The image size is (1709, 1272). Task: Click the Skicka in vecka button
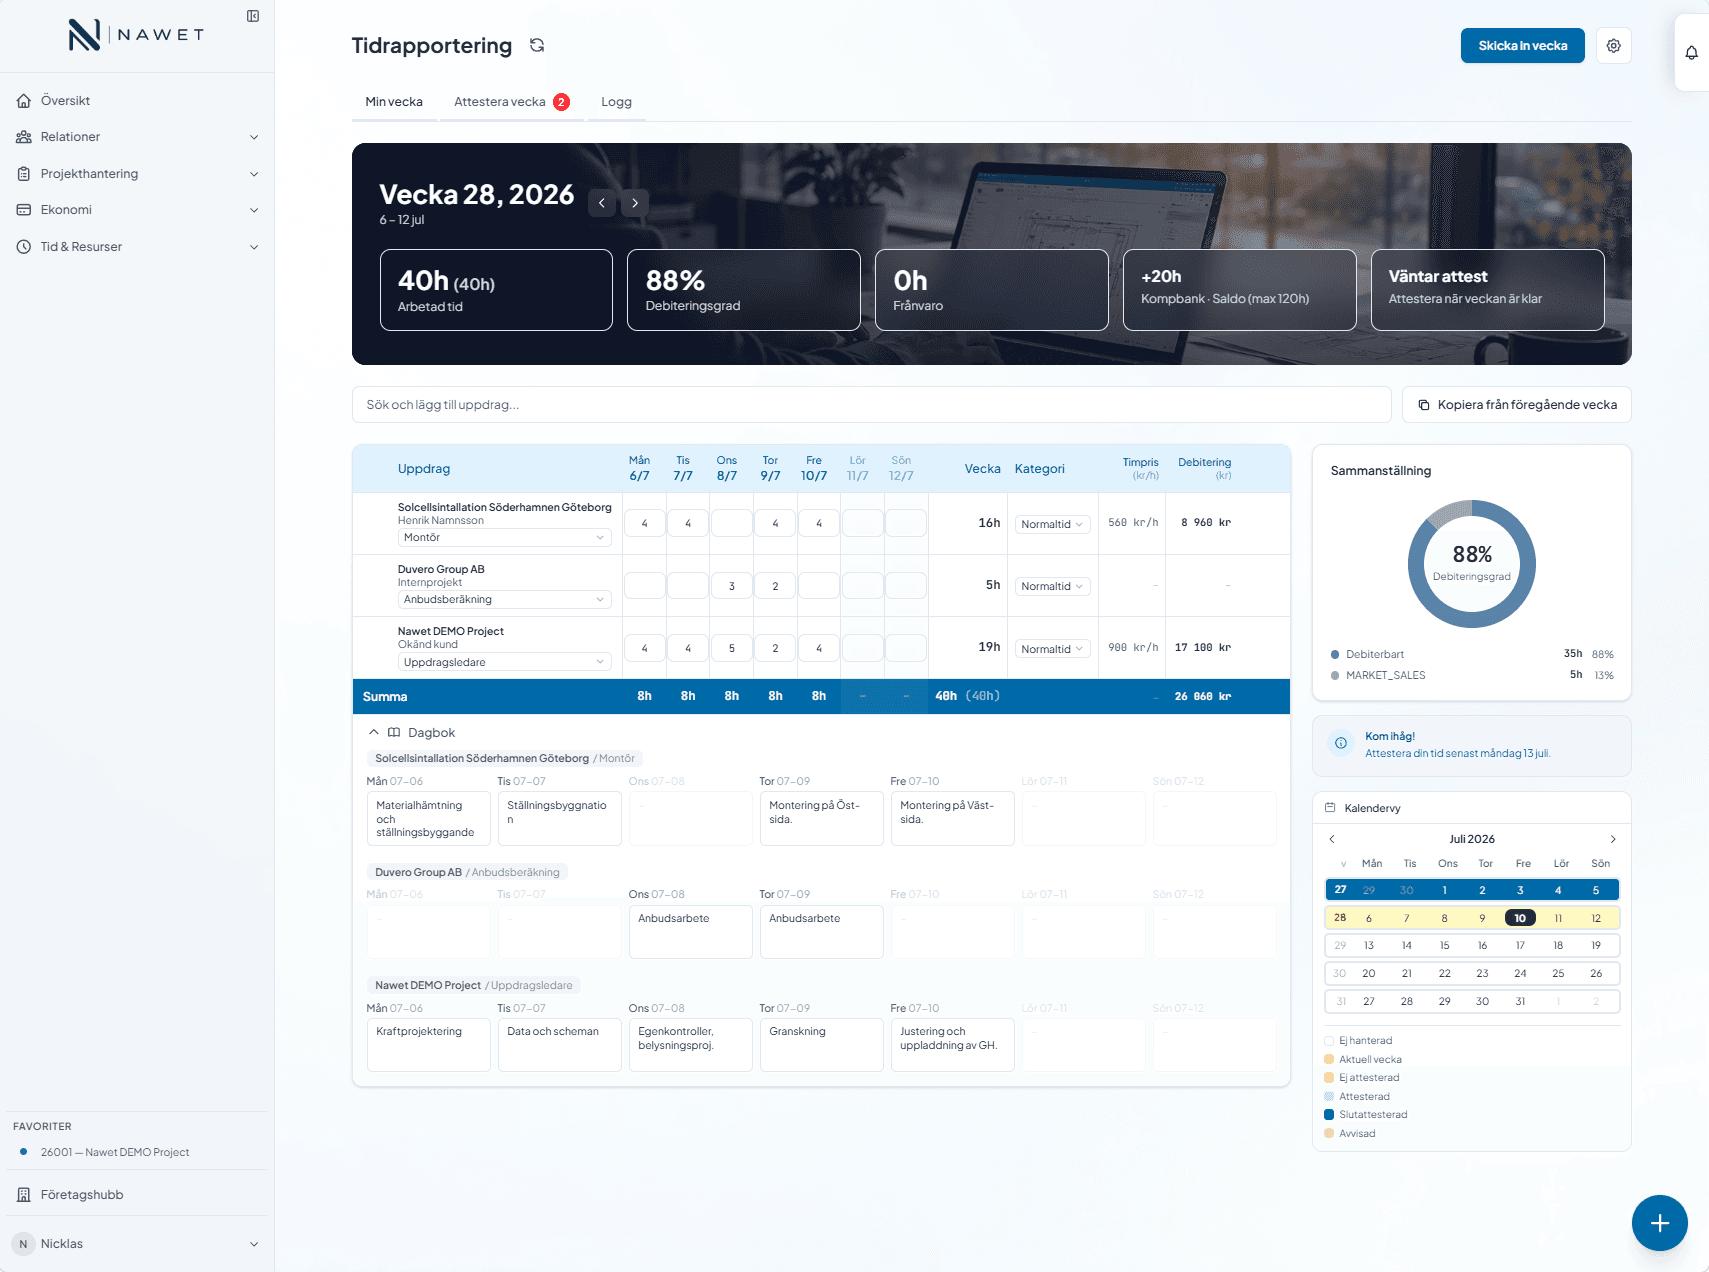[1523, 46]
